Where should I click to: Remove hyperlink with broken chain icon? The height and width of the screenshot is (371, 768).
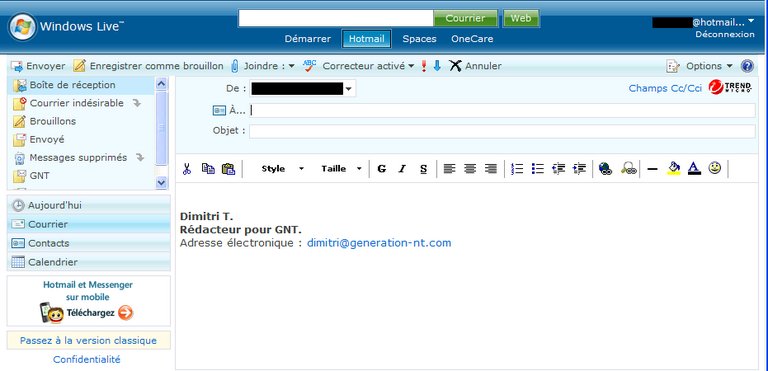click(628, 169)
